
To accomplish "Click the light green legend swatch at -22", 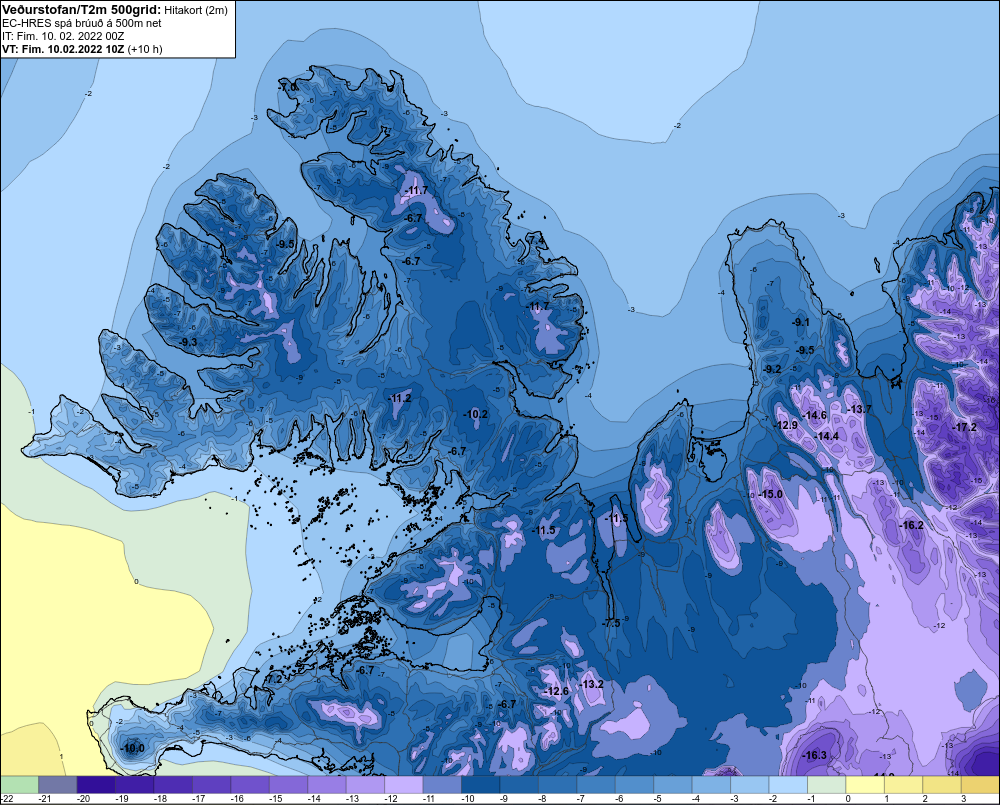I will point(19,784).
